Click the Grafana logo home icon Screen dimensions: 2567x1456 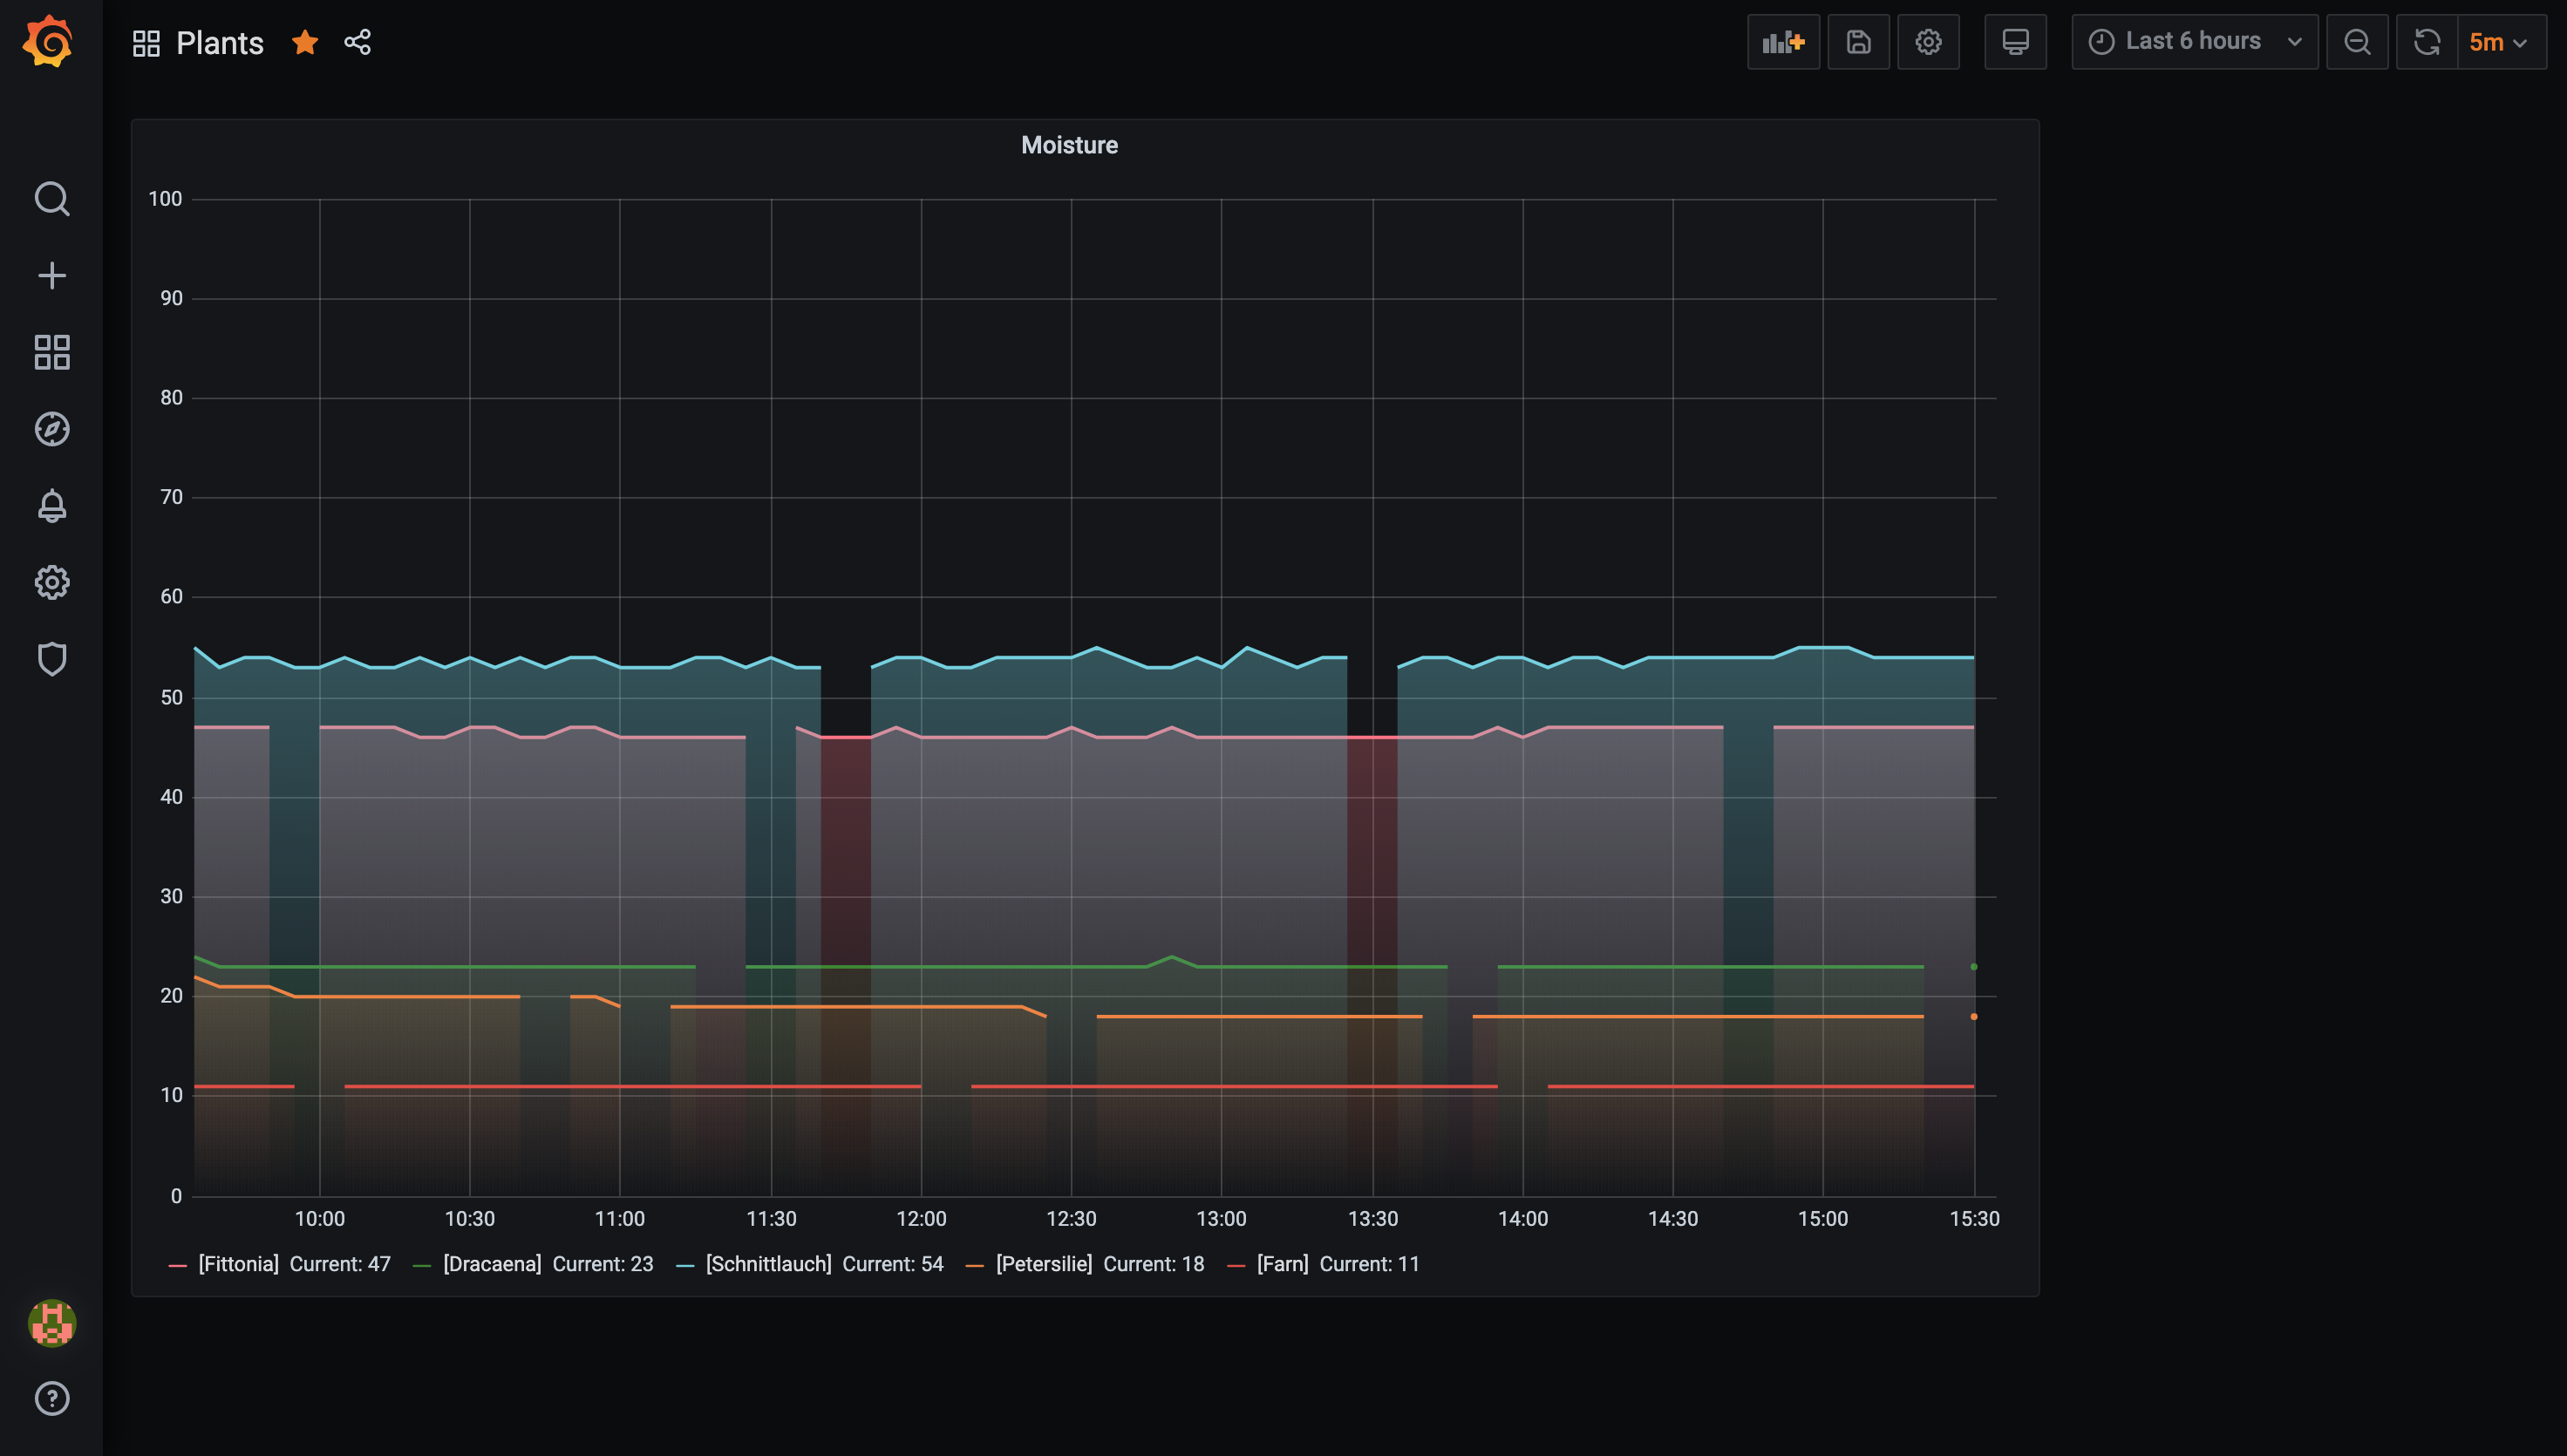pyautogui.click(x=49, y=42)
